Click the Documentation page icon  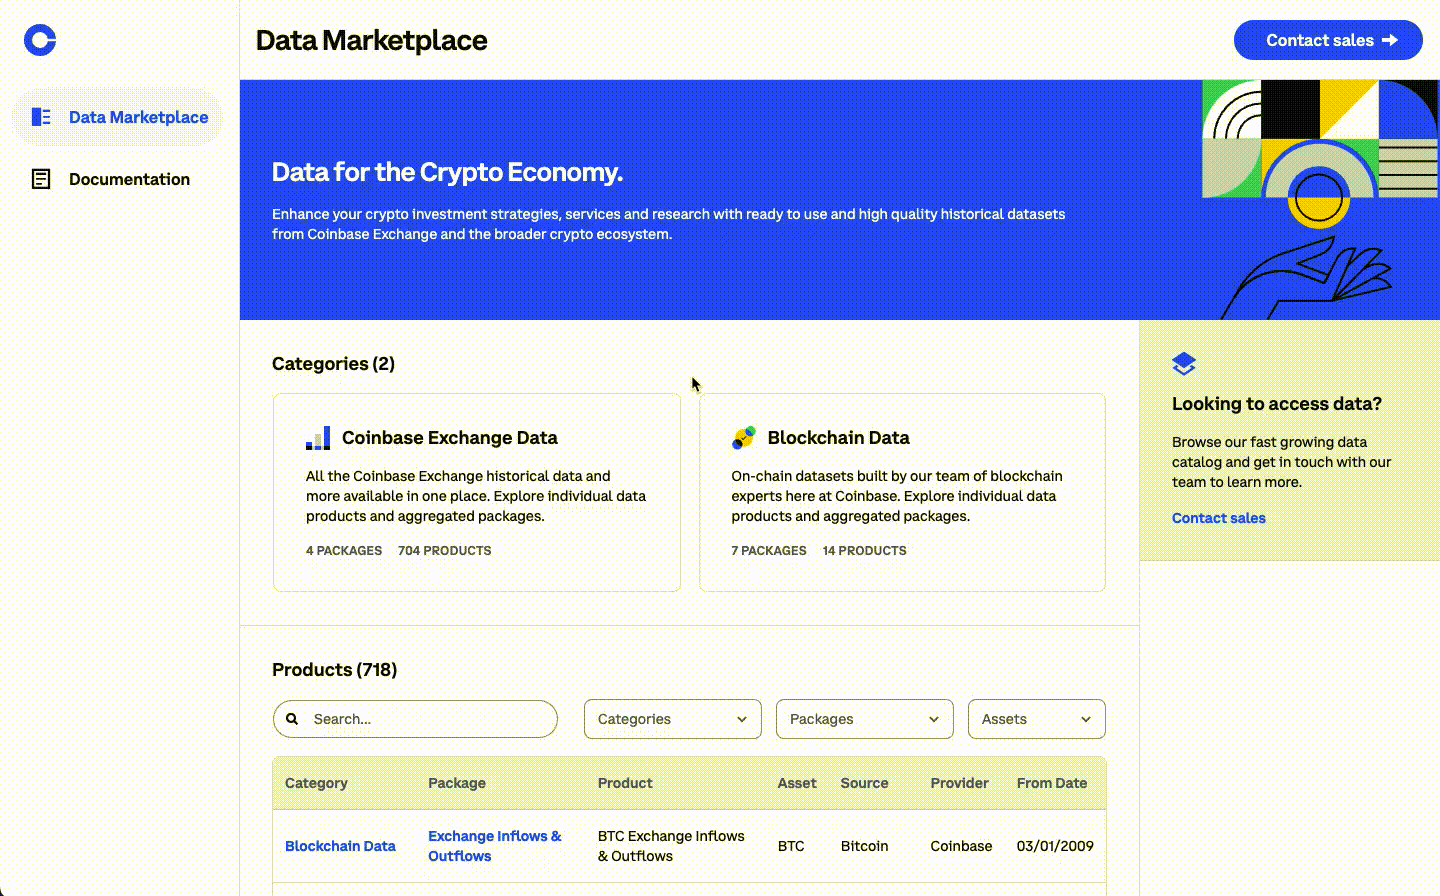pyautogui.click(x=41, y=179)
